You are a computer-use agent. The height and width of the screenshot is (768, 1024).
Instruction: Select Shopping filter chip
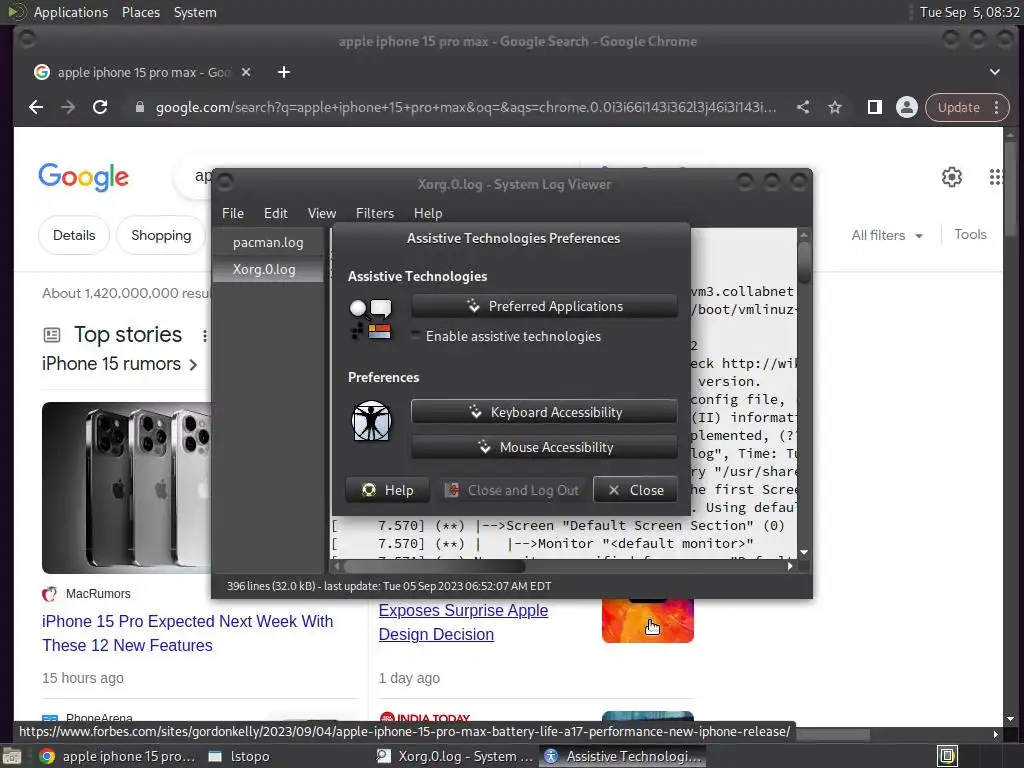click(161, 235)
